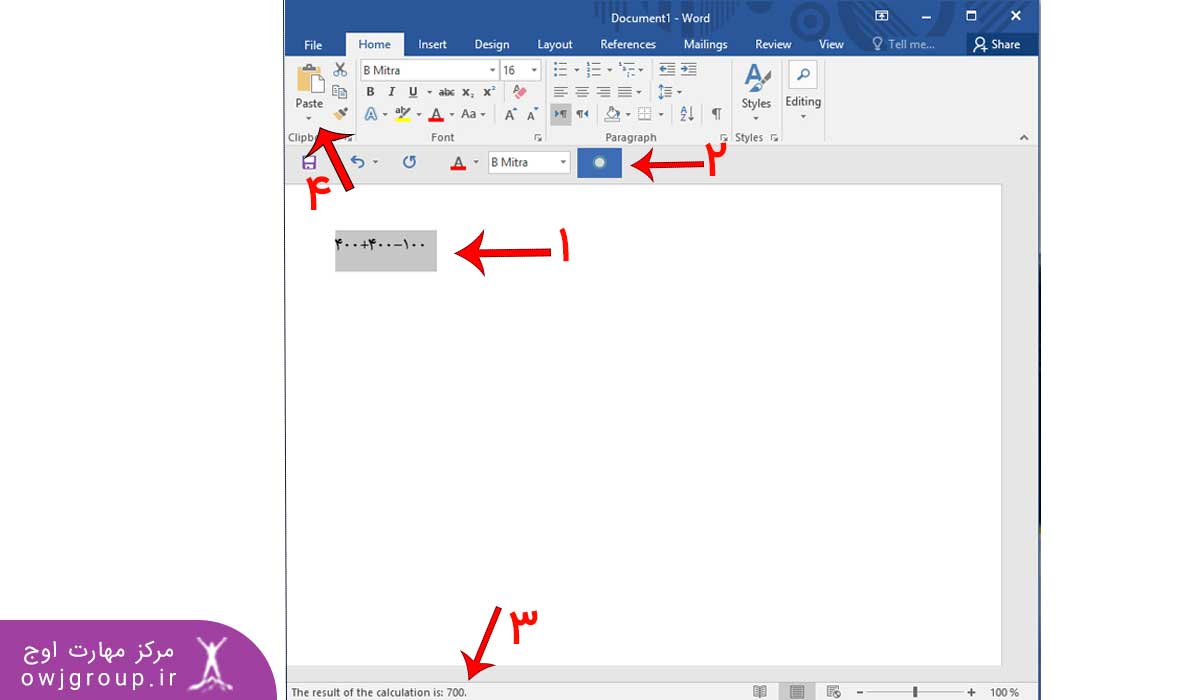Toggle Bold formatting

click(x=370, y=92)
